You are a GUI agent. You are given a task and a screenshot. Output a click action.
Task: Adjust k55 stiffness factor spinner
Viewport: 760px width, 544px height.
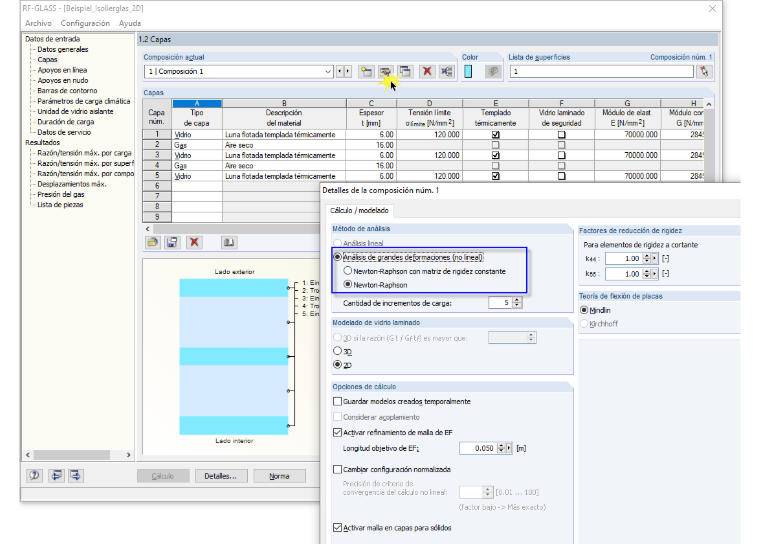coord(647,274)
